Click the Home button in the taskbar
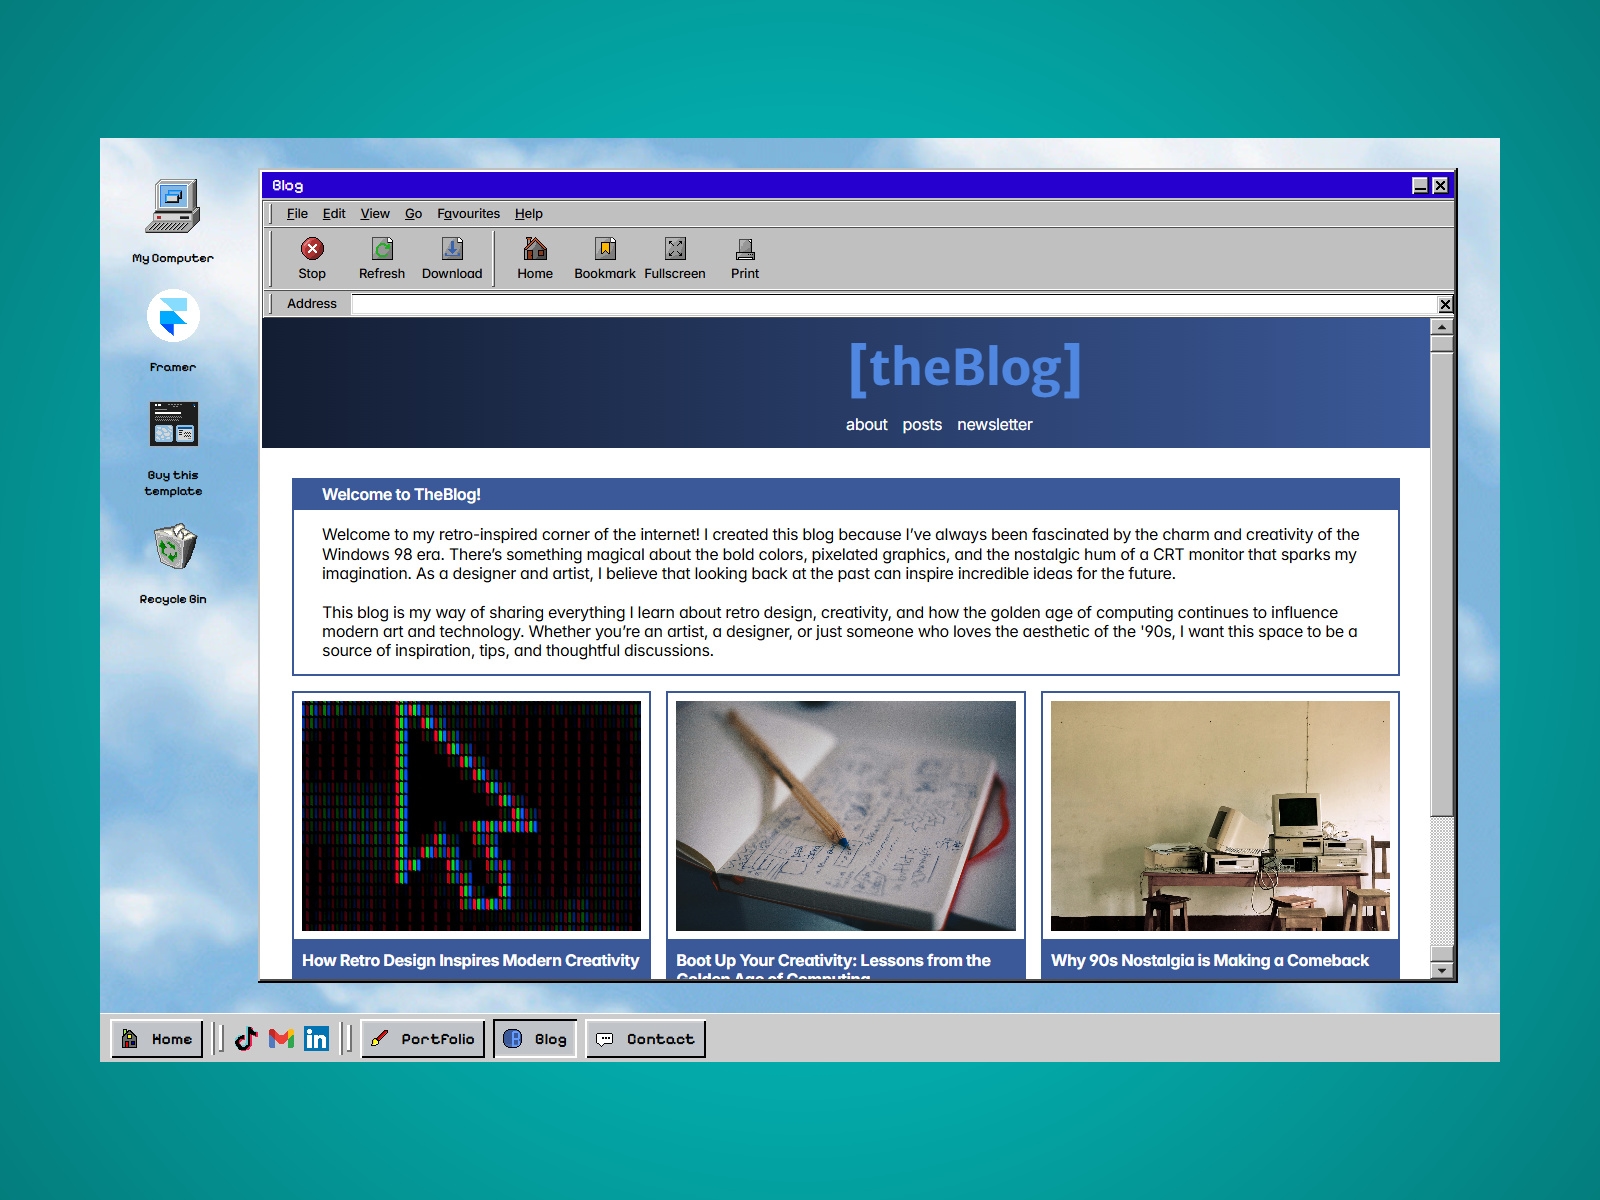The width and height of the screenshot is (1600, 1200). tap(157, 1039)
